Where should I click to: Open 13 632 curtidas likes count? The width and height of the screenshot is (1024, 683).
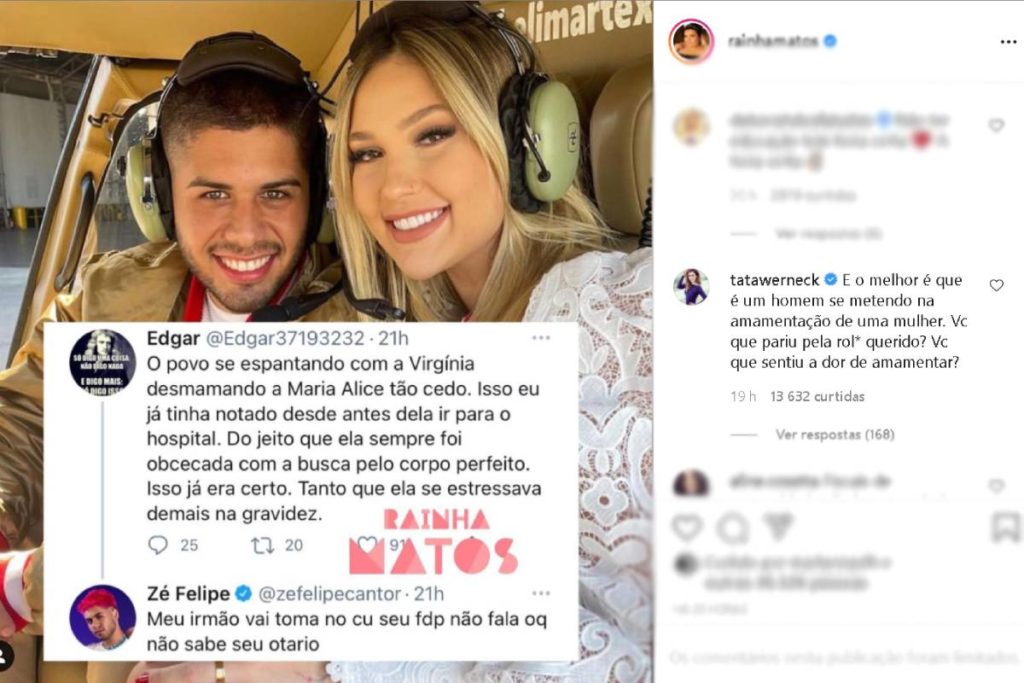pyautogui.click(x=817, y=396)
